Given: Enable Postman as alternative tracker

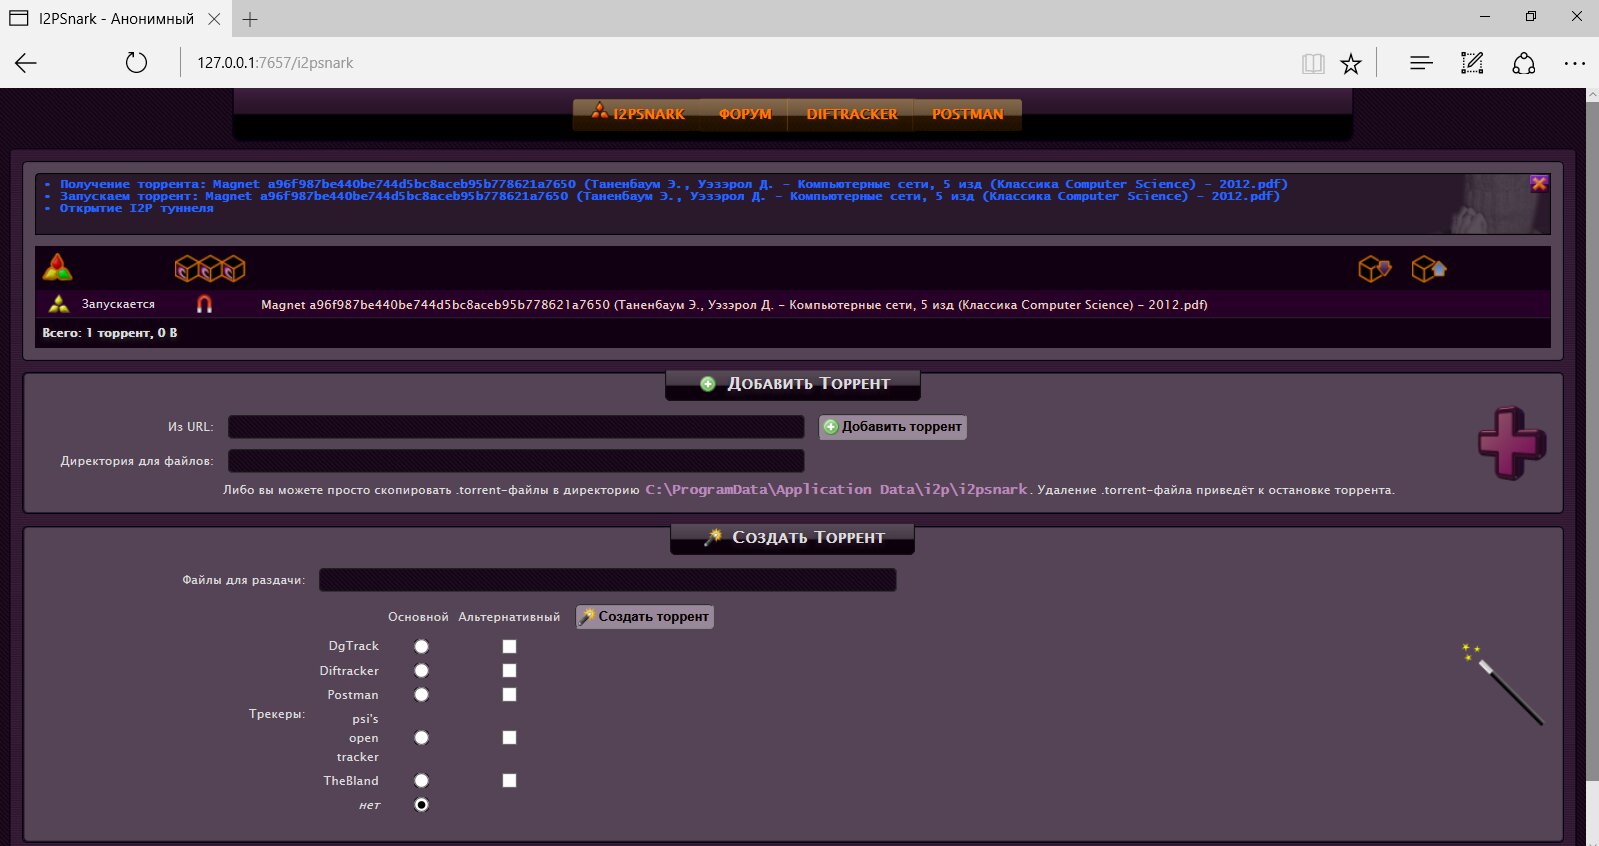Looking at the screenshot, I should pyautogui.click(x=509, y=695).
